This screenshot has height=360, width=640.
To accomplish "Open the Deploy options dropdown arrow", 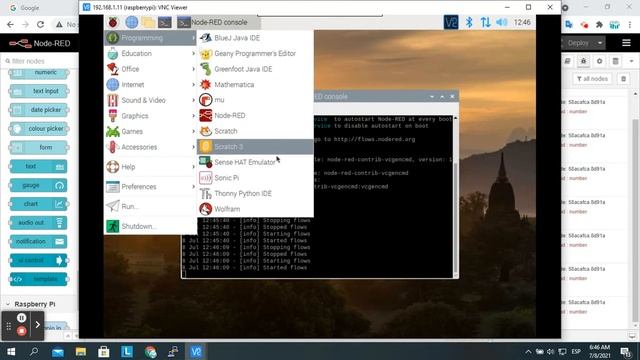I will [x=600, y=43].
